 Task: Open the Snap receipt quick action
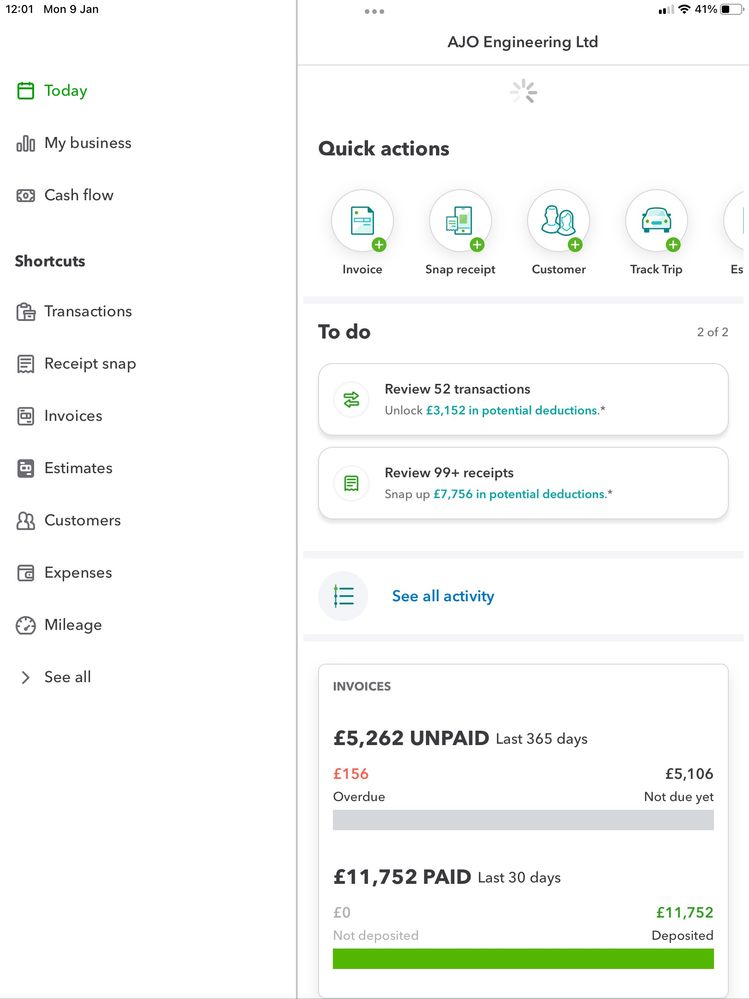point(460,221)
